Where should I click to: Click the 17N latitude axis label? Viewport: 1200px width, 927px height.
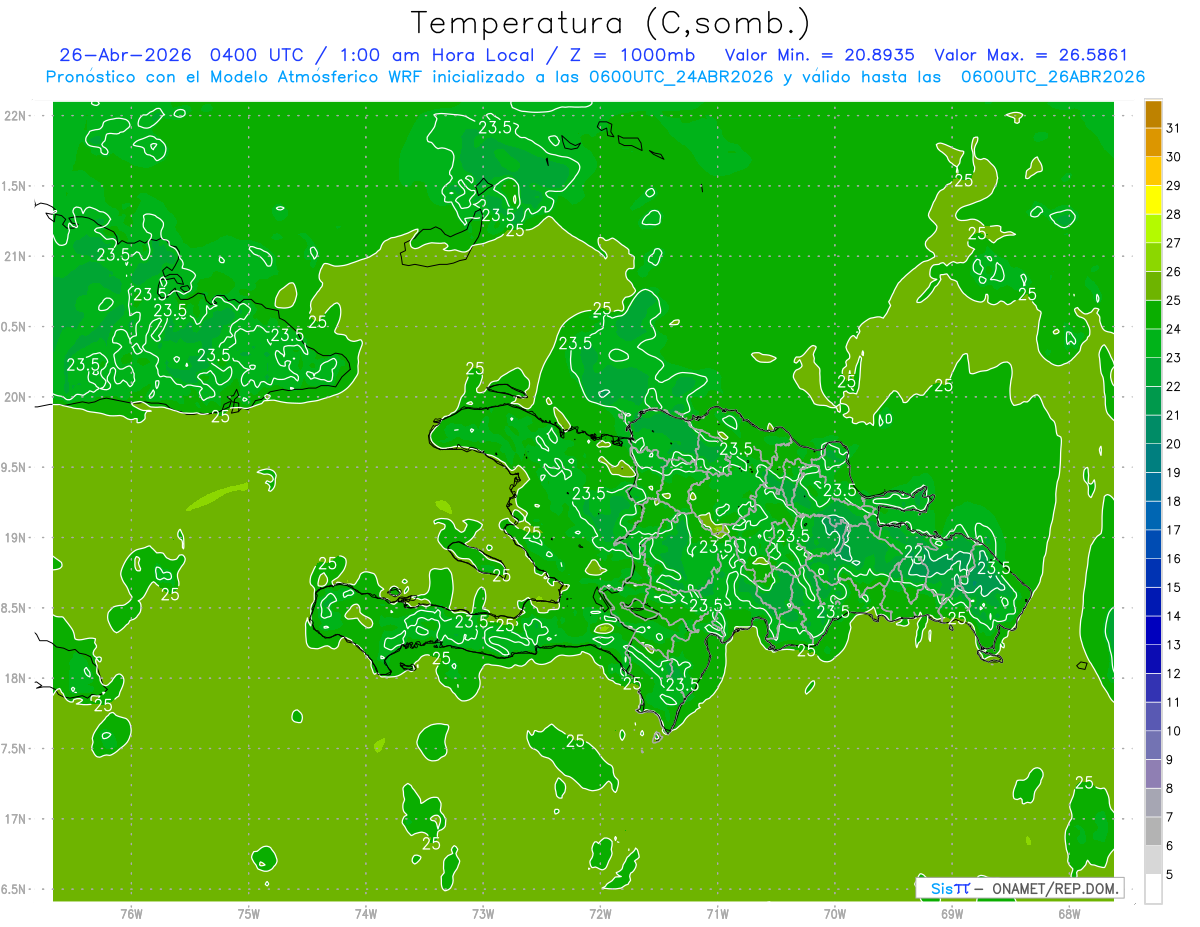[17, 819]
